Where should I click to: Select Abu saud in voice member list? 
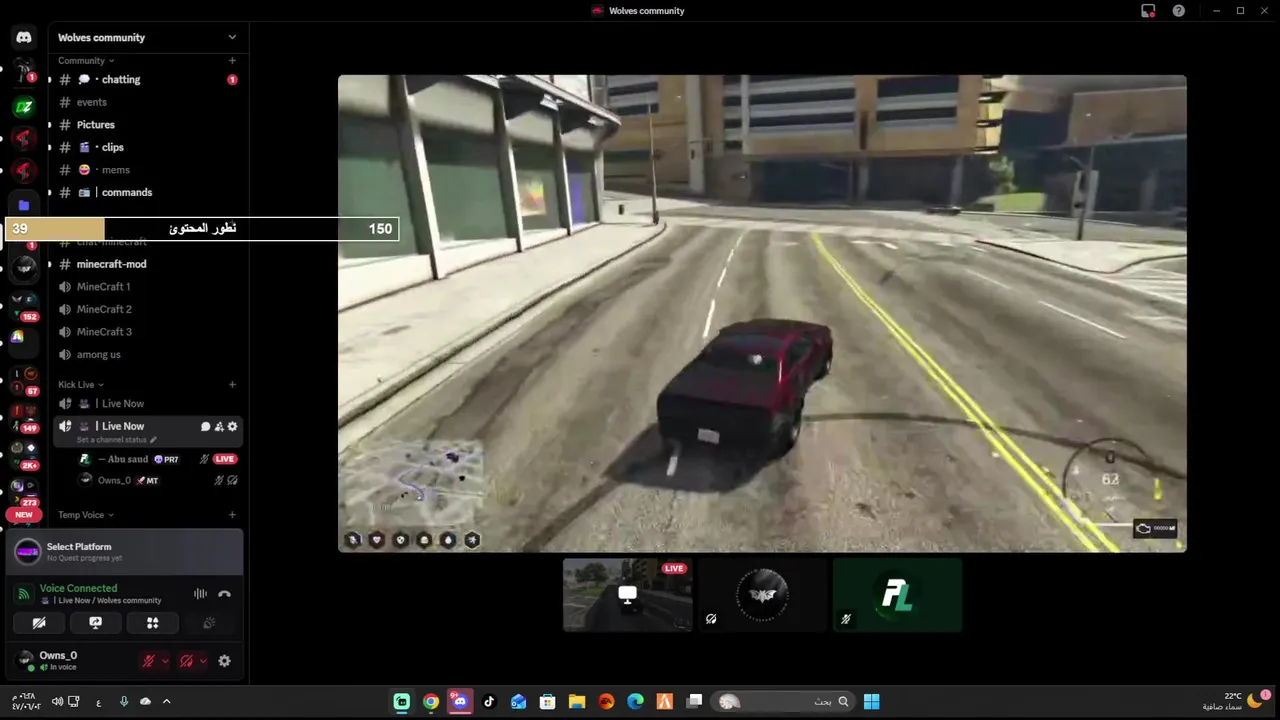(157, 459)
